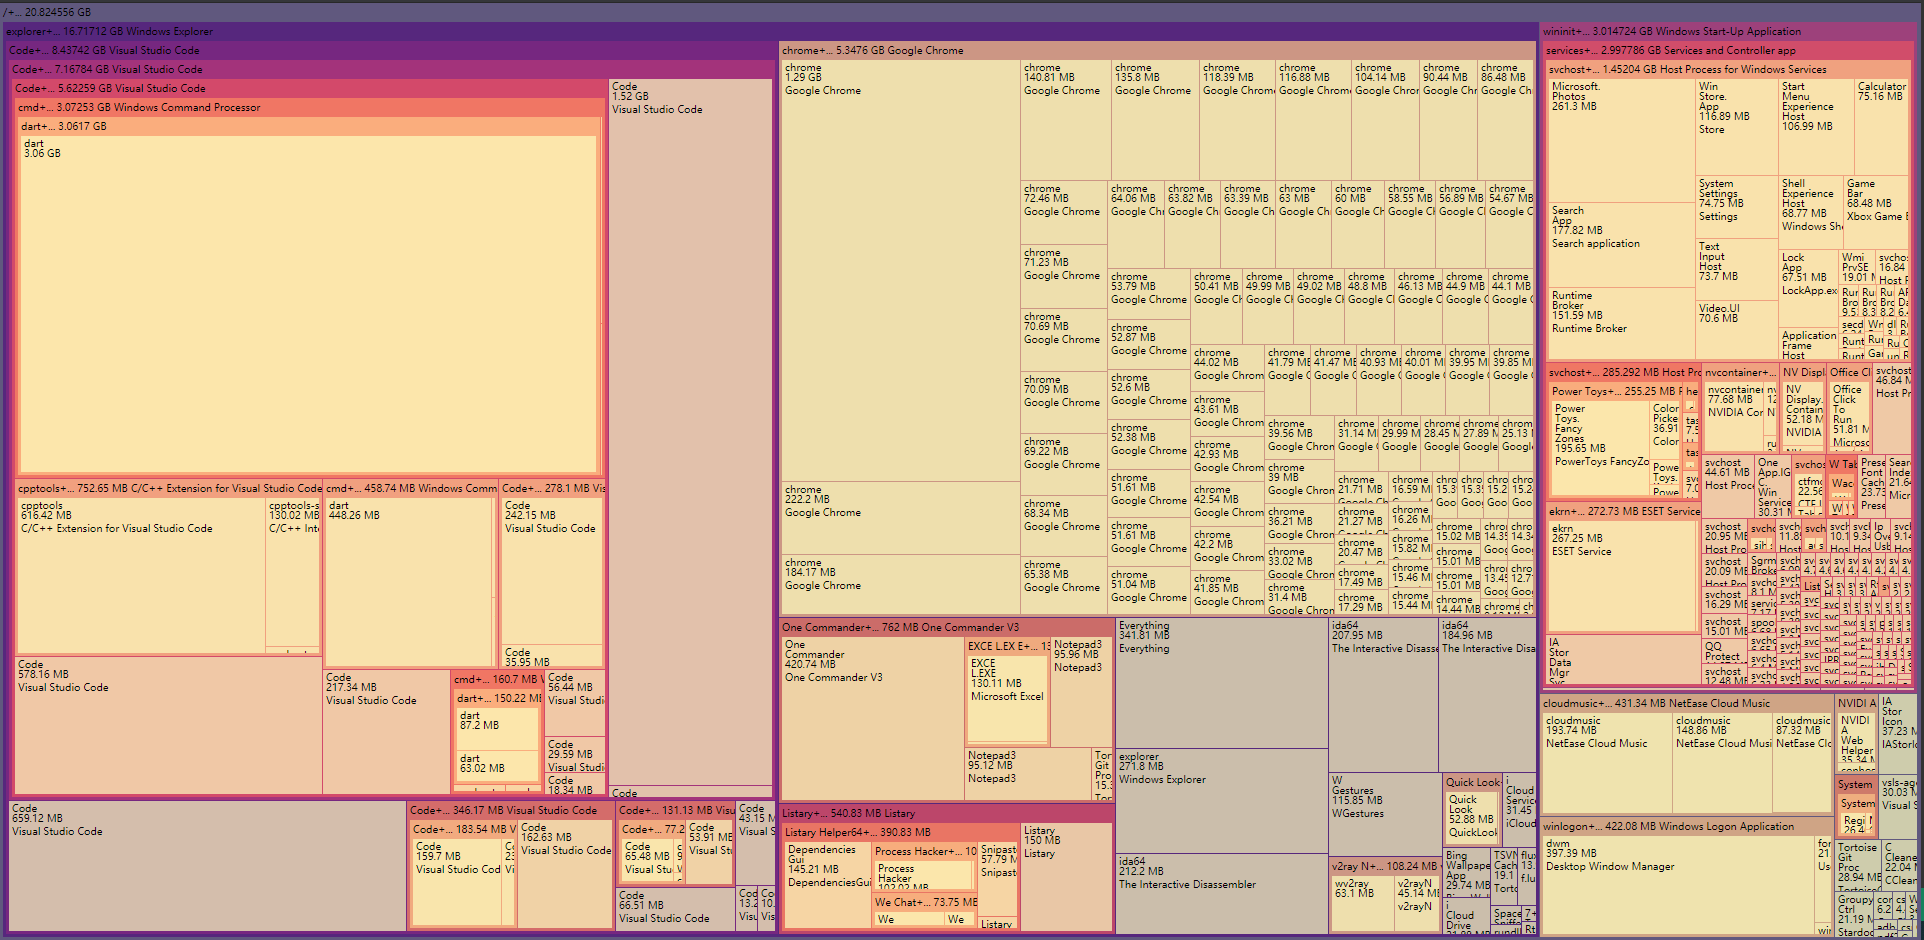Select svchost+ 1.45204 GB Host Process header
Image resolution: width=1924 pixels, height=940 pixels.
(x=1727, y=69)
